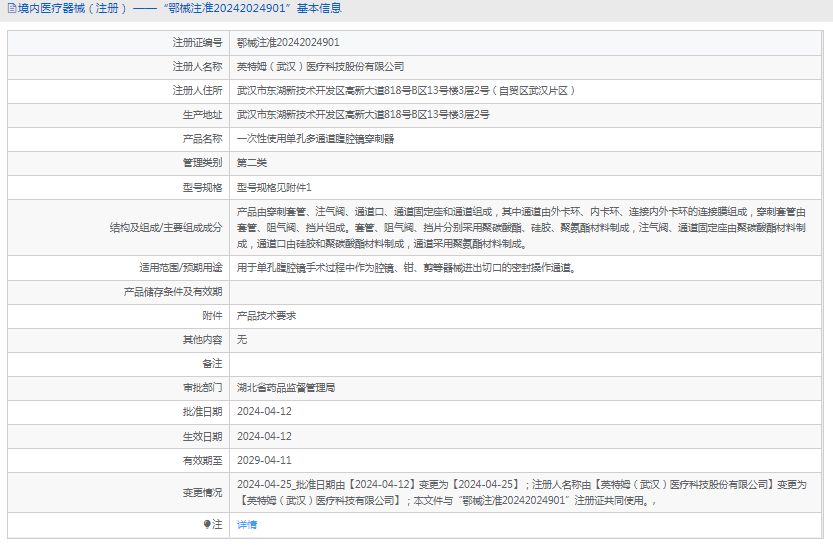Click registrant name 英特姆（武汉）医疗科技股份有限公司
The height and width of the screenshot is (545, 833).
320,67
